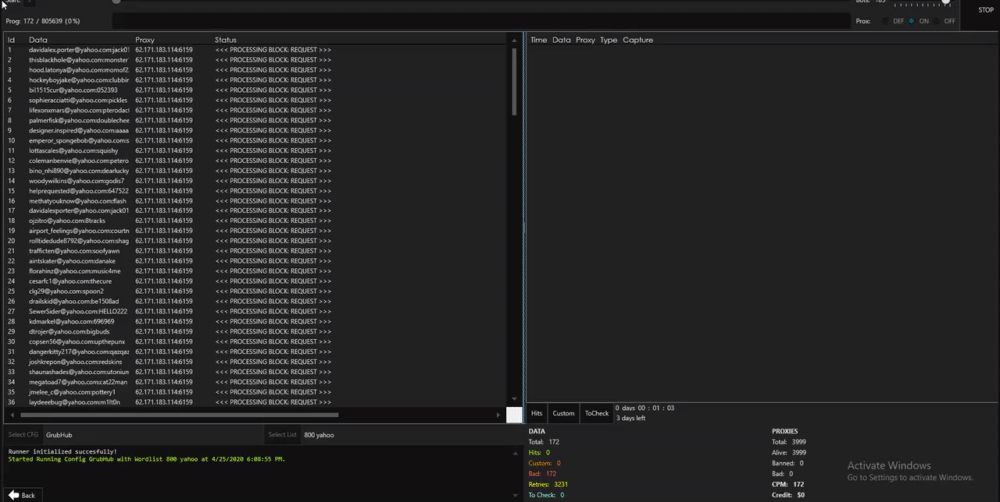Click the '800 yahoo' wordlist name
Screen dimensions: 1000x502
(x=319, y=435)
